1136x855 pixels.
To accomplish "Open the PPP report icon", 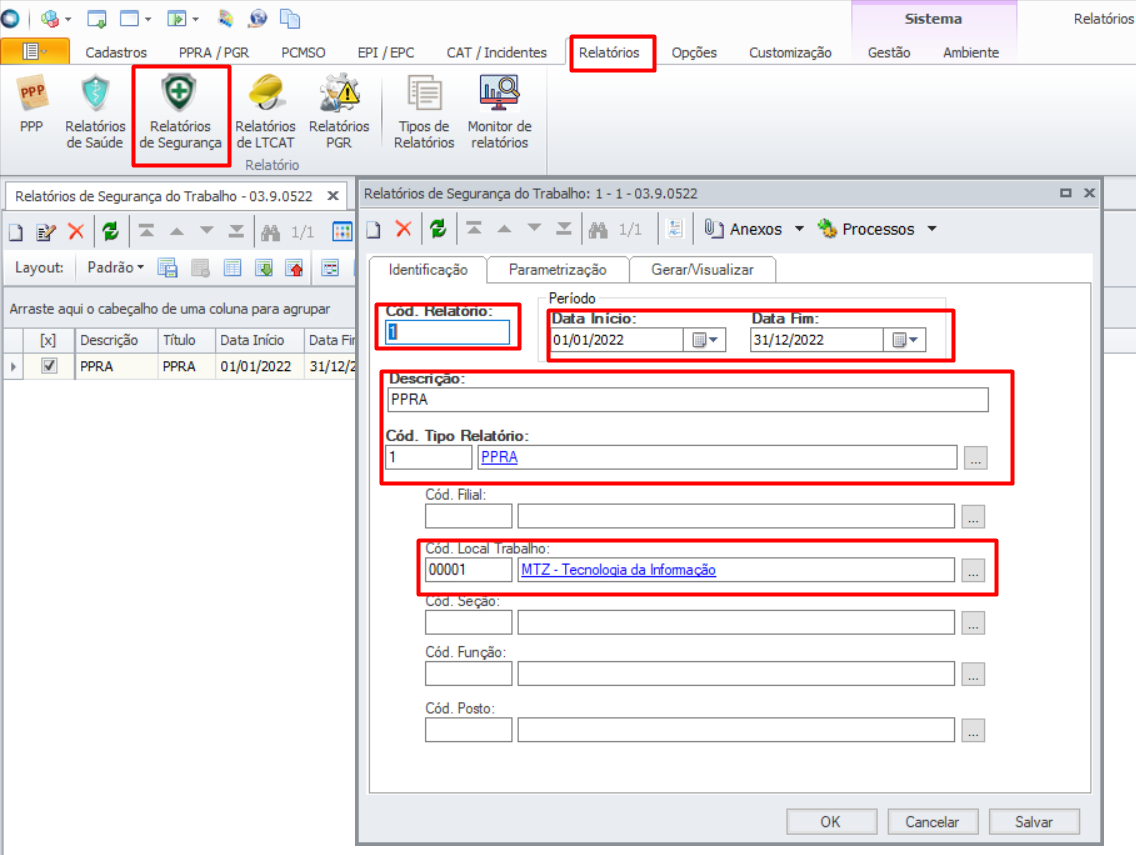I will (32, 104).
